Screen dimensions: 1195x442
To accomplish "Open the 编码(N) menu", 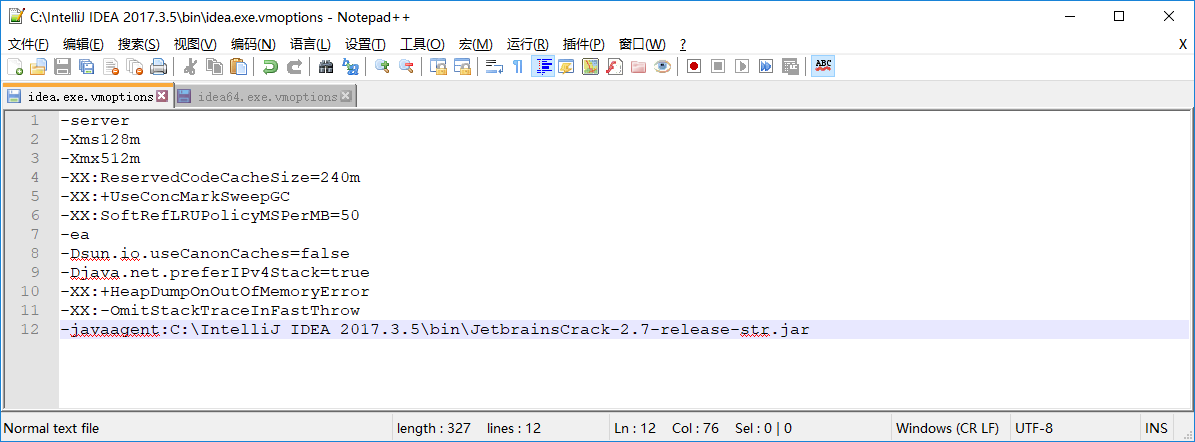I will coord(253,44).
